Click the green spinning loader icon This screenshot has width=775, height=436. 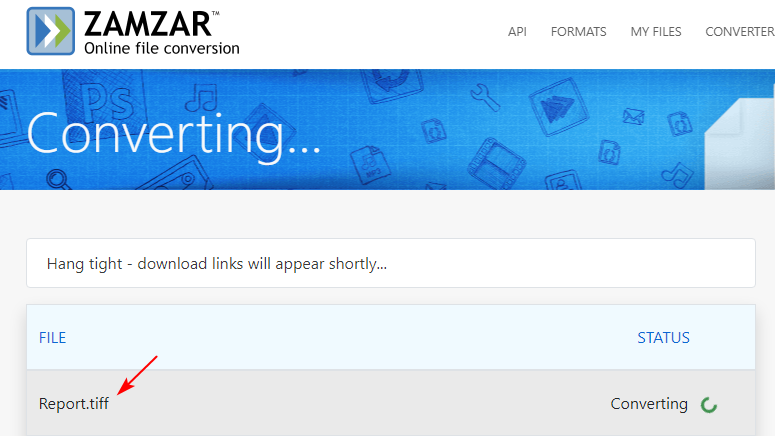(709, 405)
